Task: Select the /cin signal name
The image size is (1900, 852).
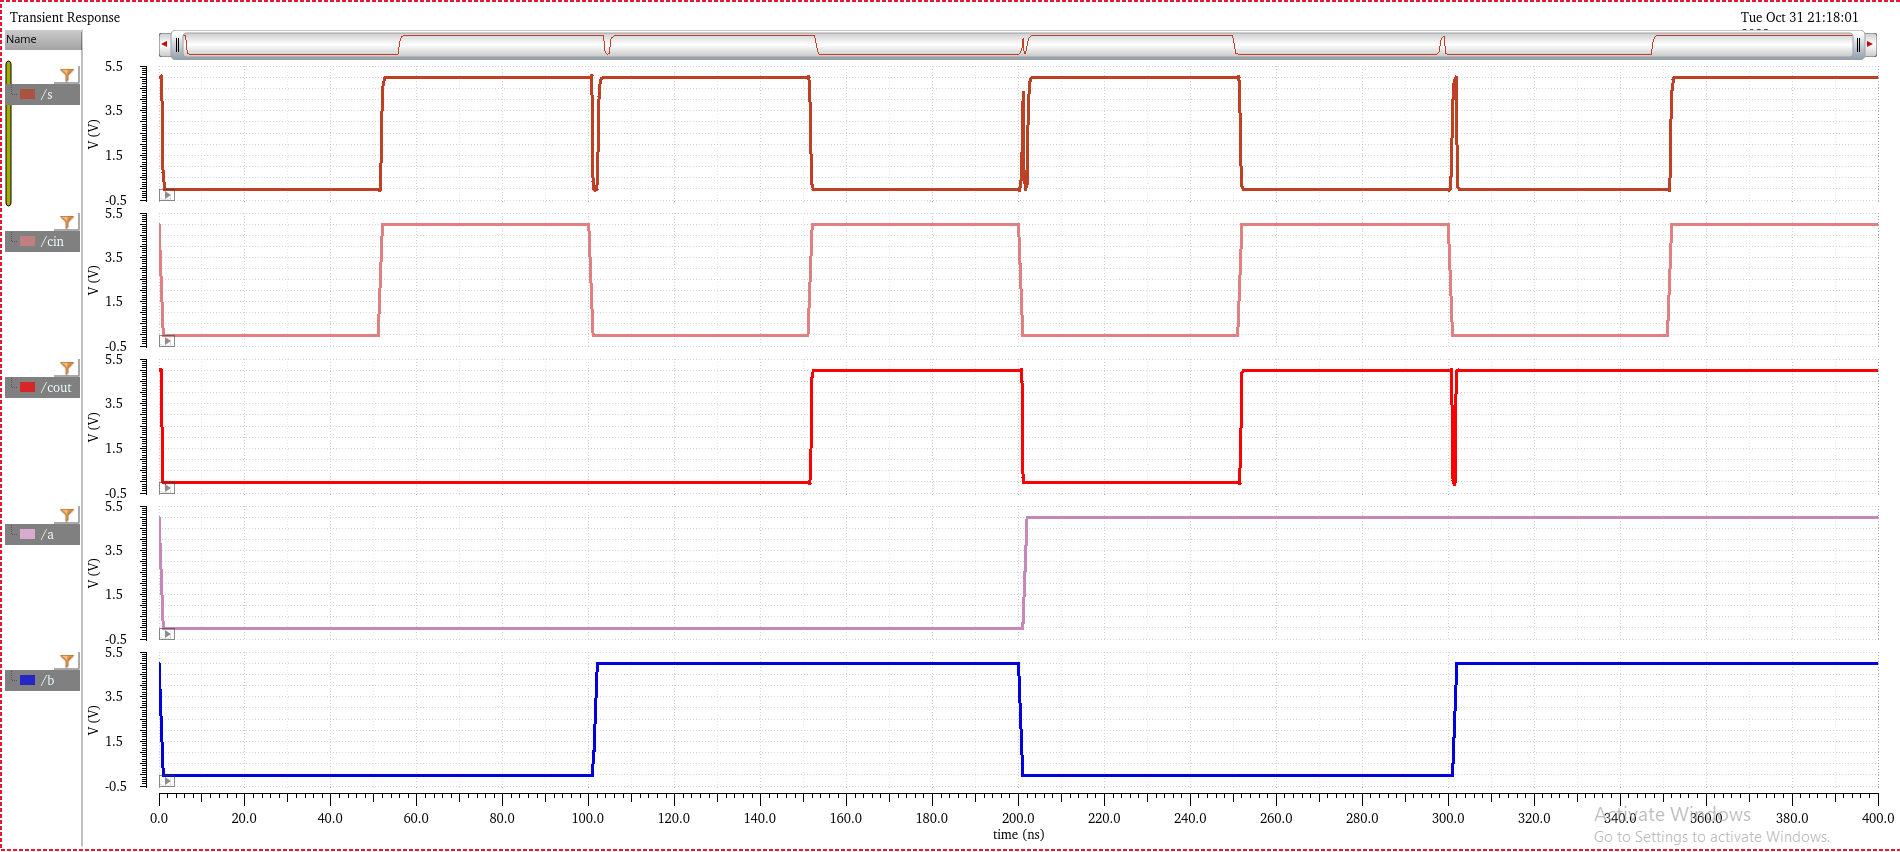Action: coord(52,241)
